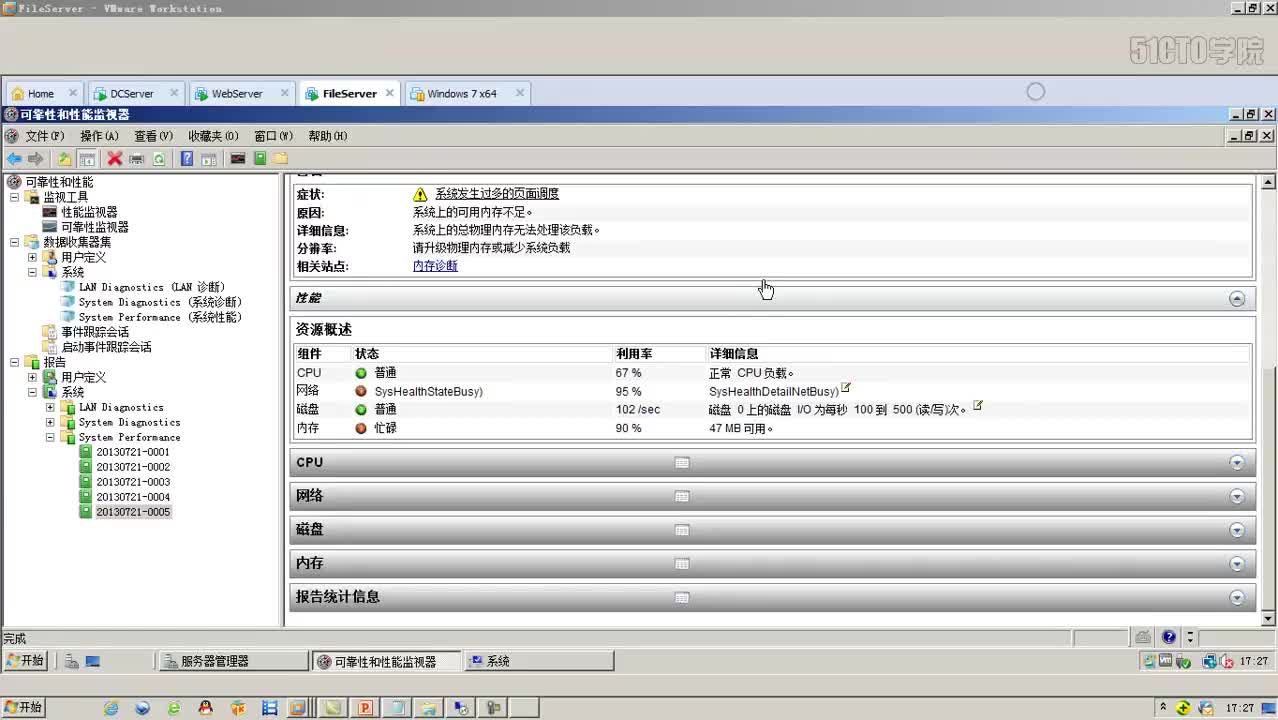Click the yellow folder toolbar icon
The height and width of the screenshot is (720, 1278).
tap(281, 159)
